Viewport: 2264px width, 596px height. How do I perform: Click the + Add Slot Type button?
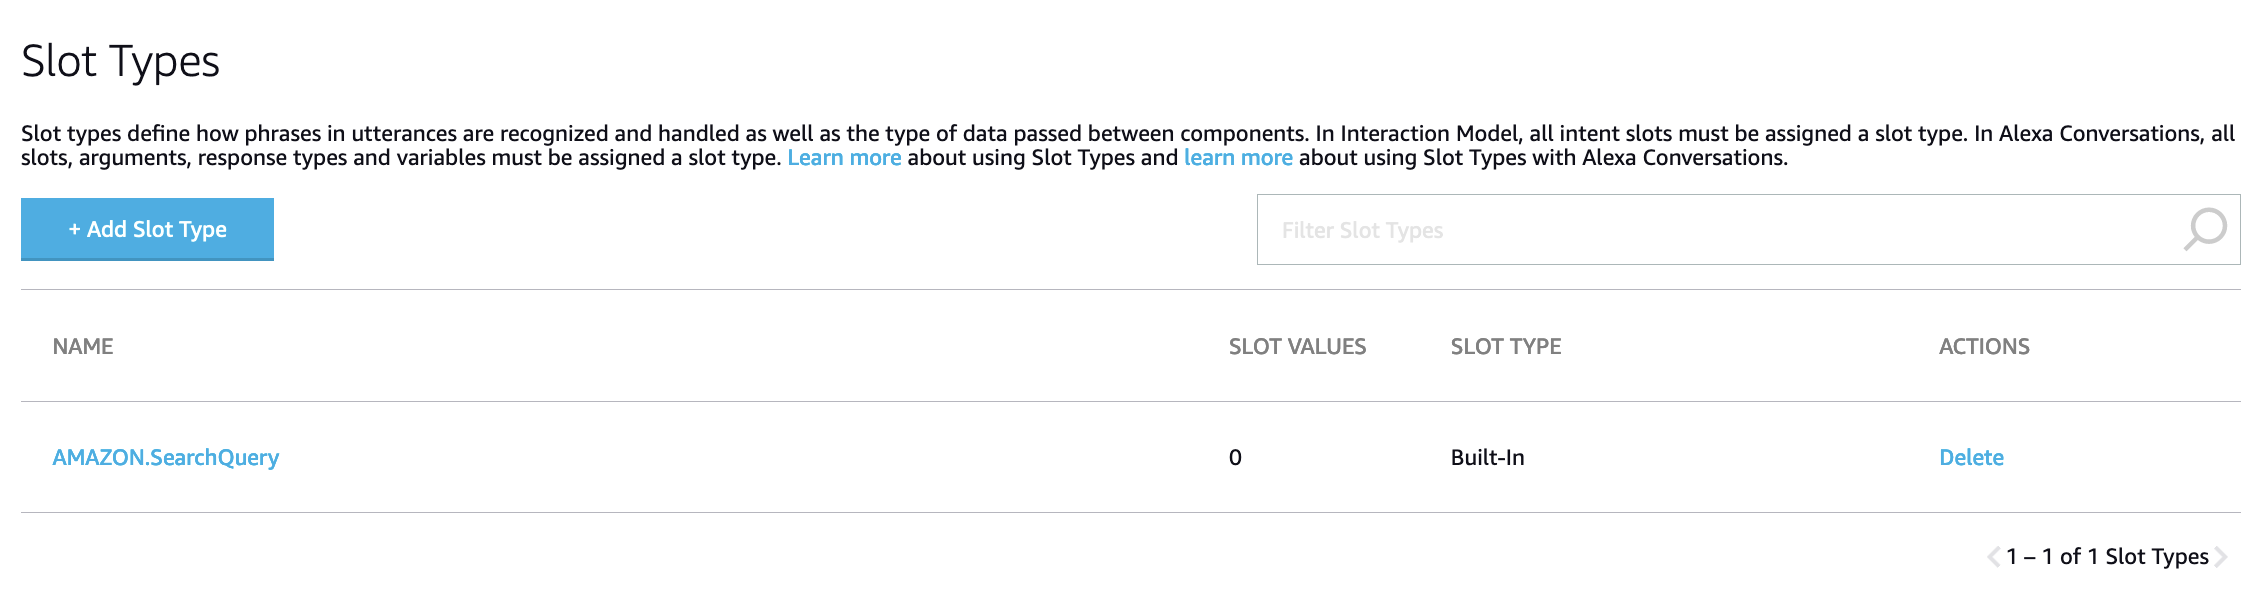pos(147,229)
